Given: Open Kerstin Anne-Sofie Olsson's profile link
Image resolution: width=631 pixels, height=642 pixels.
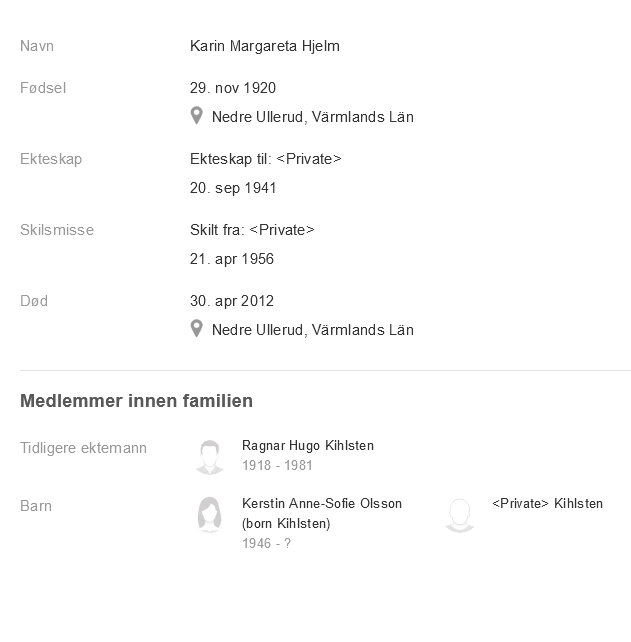Looking at the screenshot, I should (321, 504).
